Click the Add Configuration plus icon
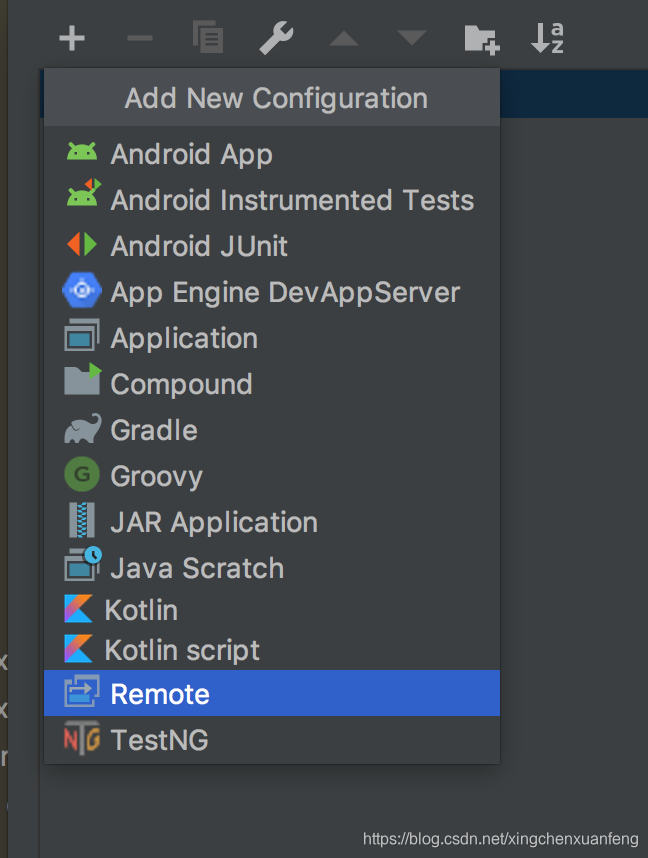The image size is (648, 858). (71, 38)
